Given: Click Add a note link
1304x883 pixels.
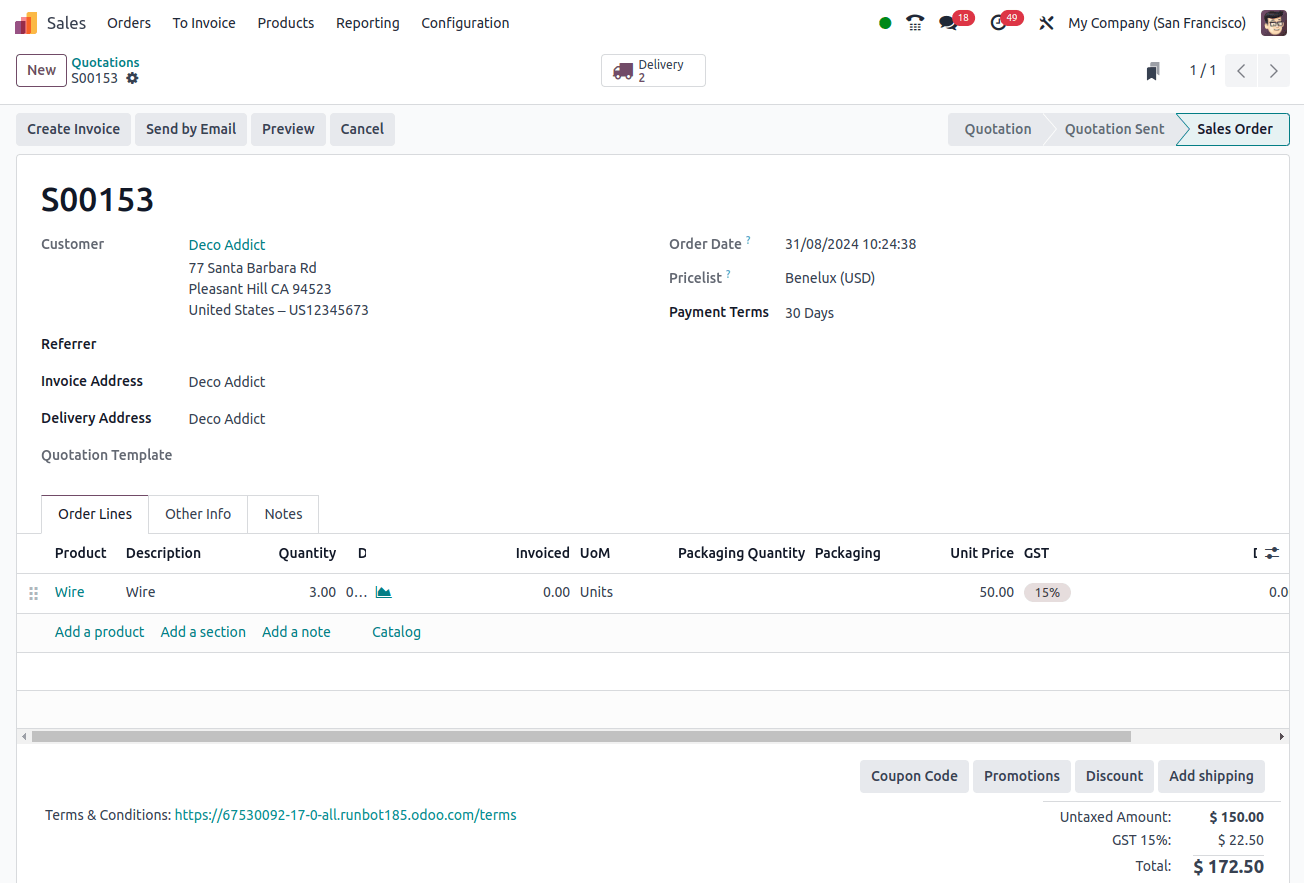Looking at the screenshot, I should [296, 632].
